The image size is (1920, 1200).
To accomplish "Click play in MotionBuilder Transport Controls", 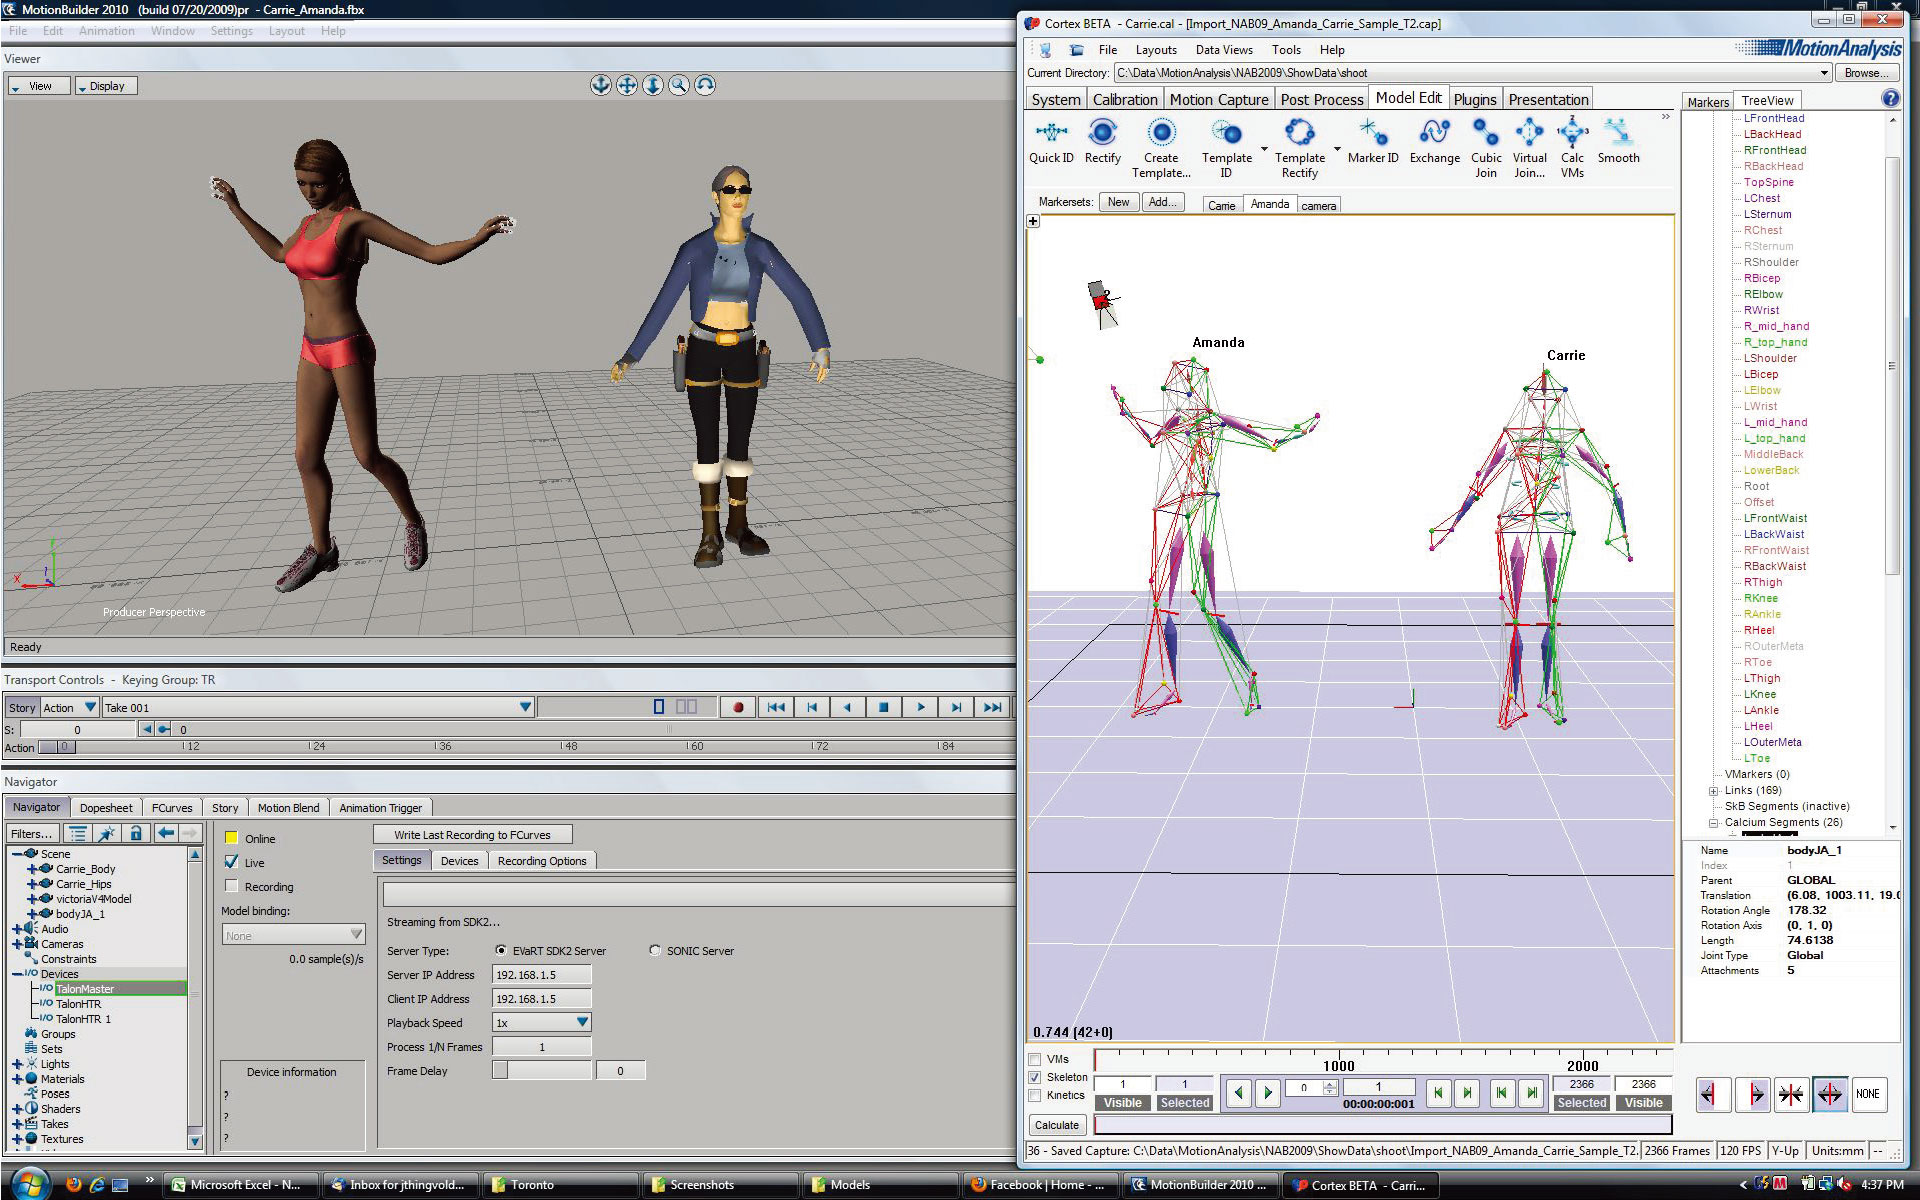I will coord(920,707).
